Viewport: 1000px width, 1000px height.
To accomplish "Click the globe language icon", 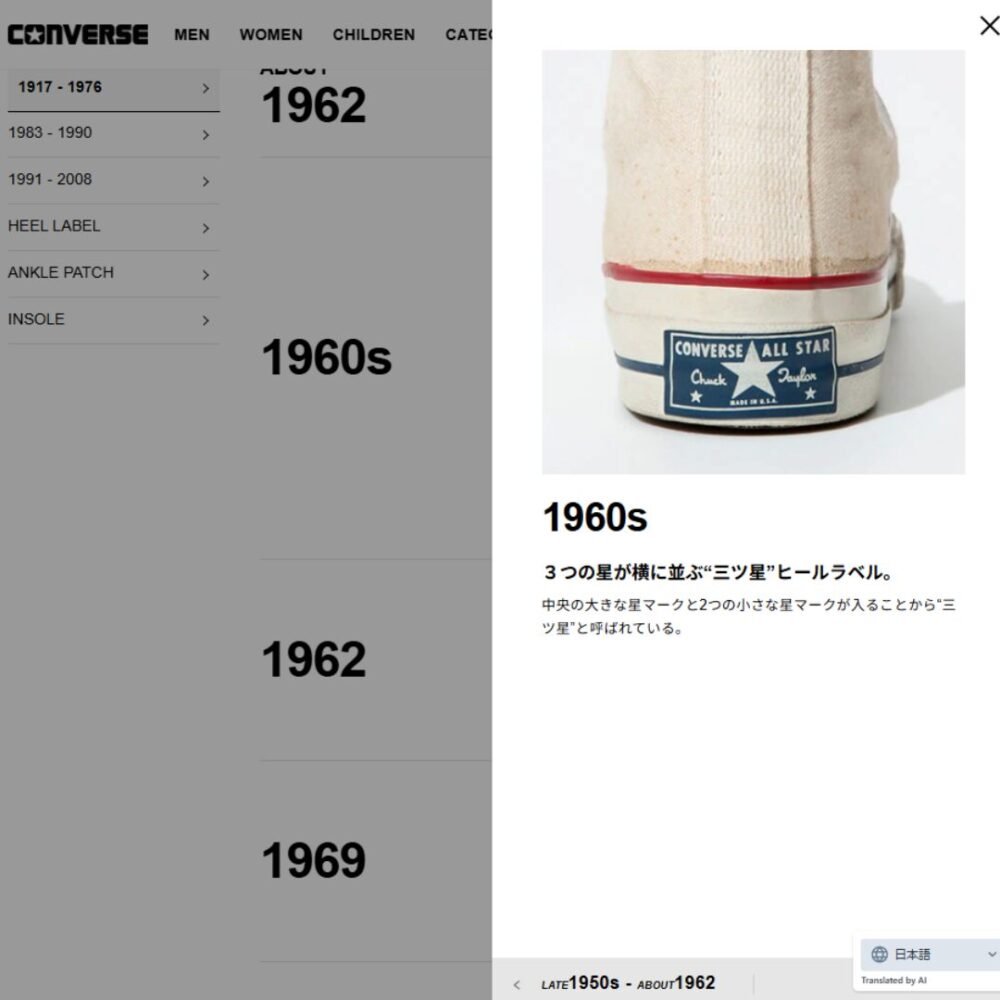I will point(879,954).
